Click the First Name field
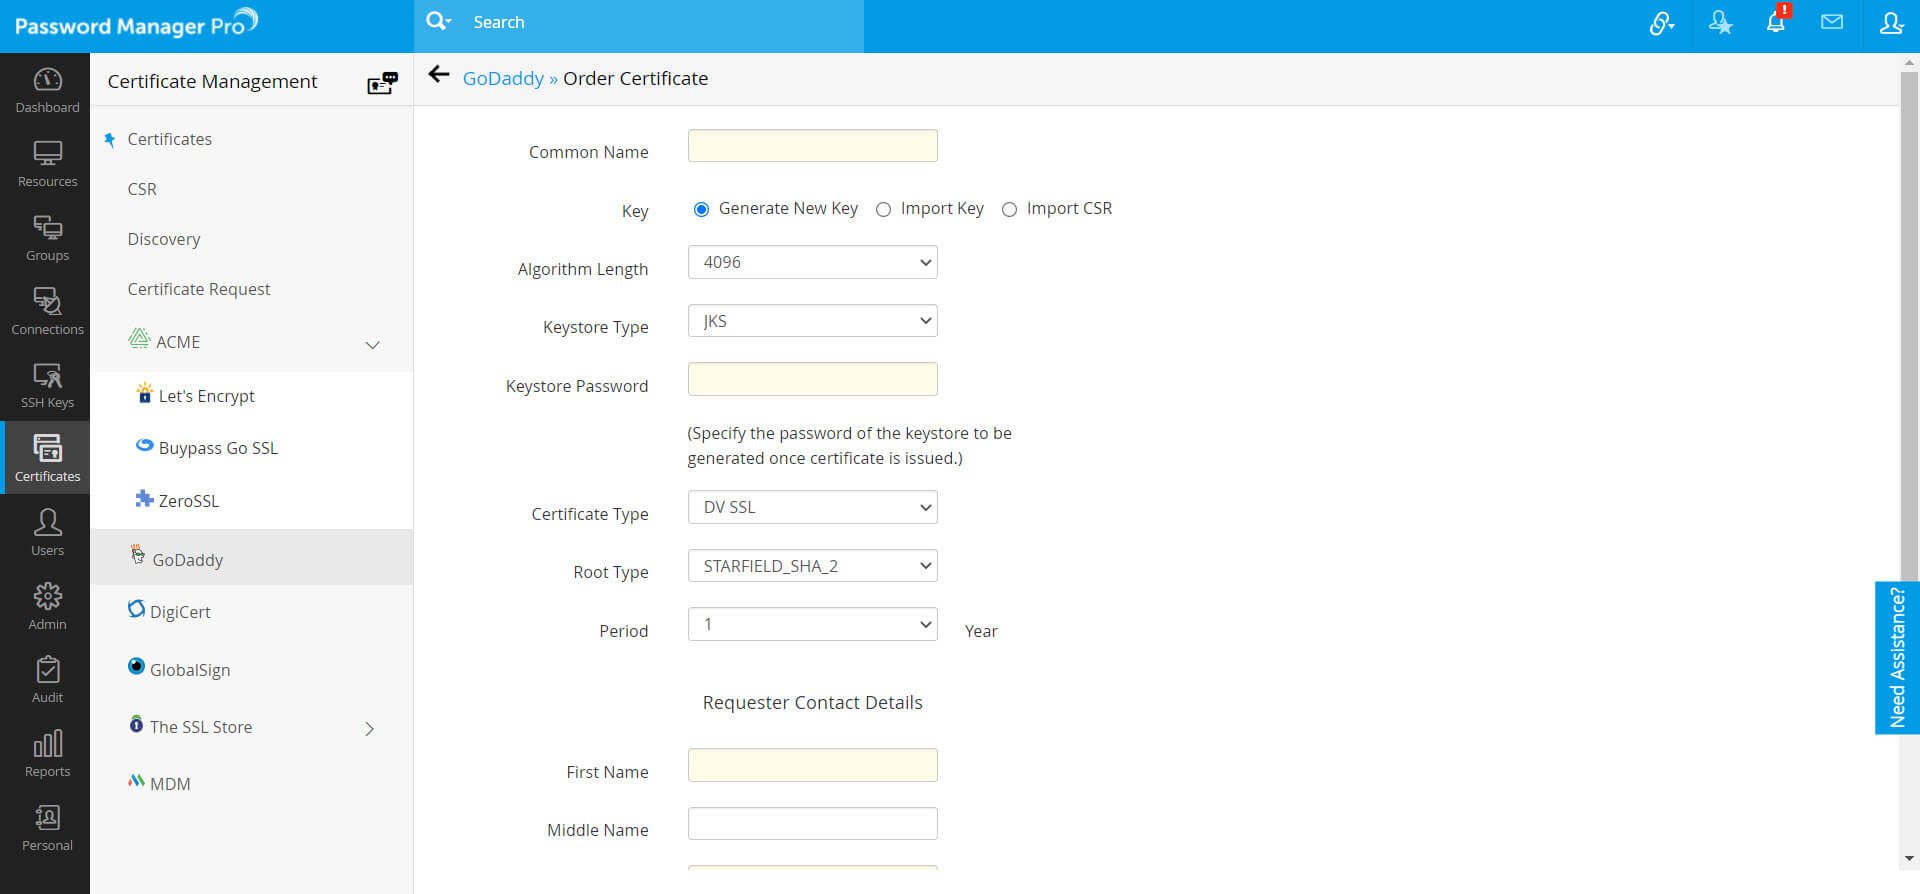Screen dimensions: 1920x894 pyautogui.click(x=812, y=765)
